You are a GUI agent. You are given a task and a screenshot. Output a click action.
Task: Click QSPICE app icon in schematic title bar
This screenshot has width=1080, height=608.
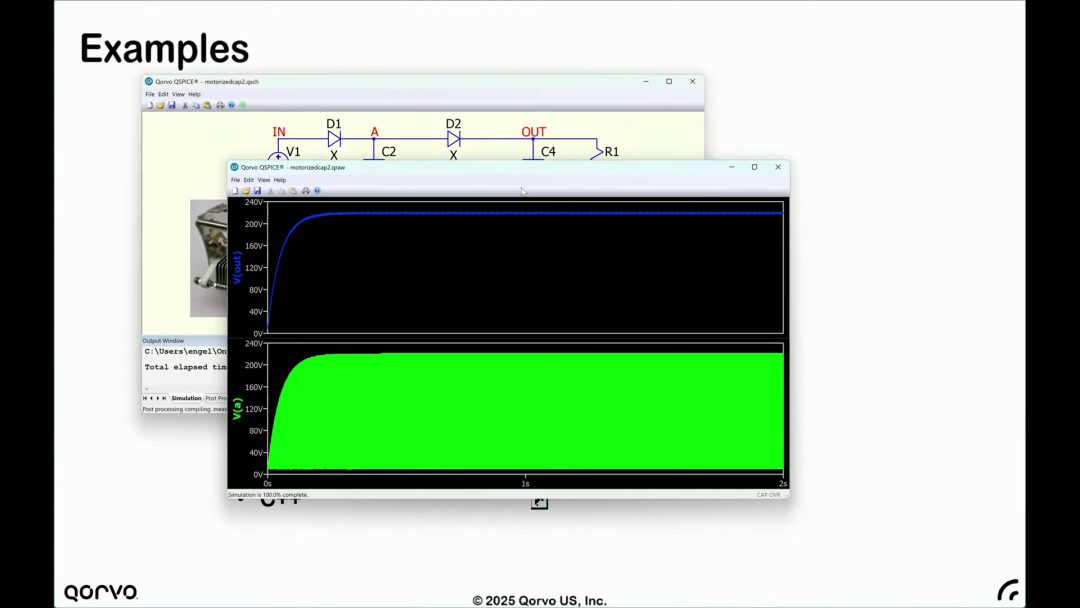149,81
